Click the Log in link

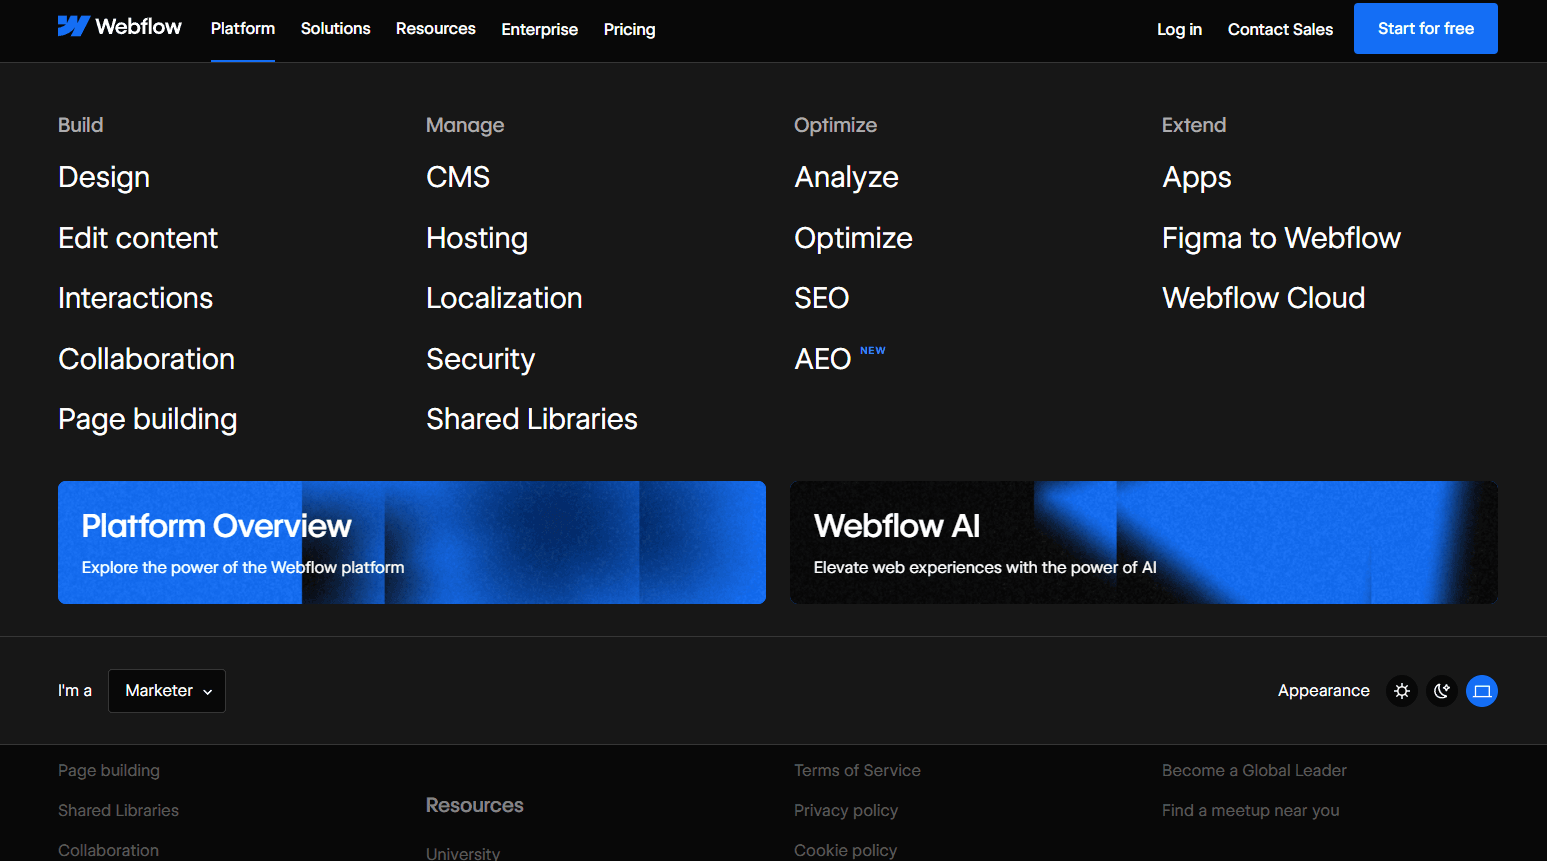pyautogui.click(x=1180, y=30)
